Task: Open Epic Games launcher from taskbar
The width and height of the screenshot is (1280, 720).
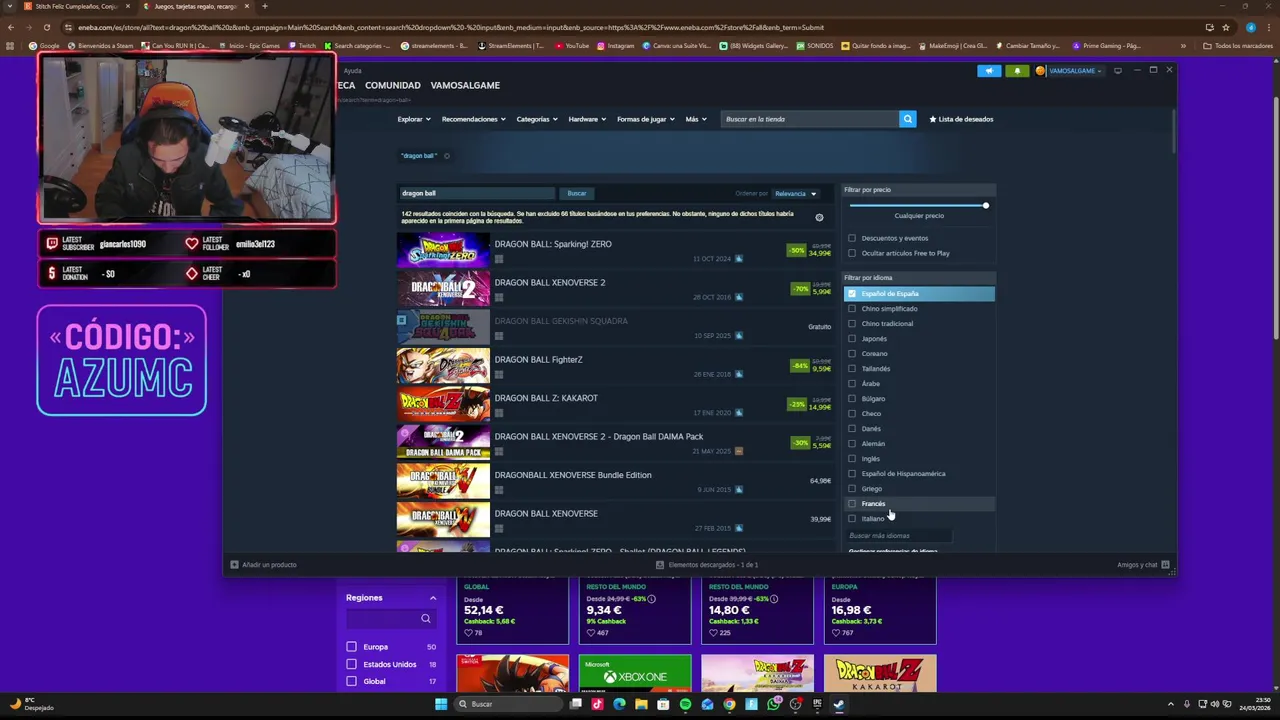Action: tap(817, 704)
